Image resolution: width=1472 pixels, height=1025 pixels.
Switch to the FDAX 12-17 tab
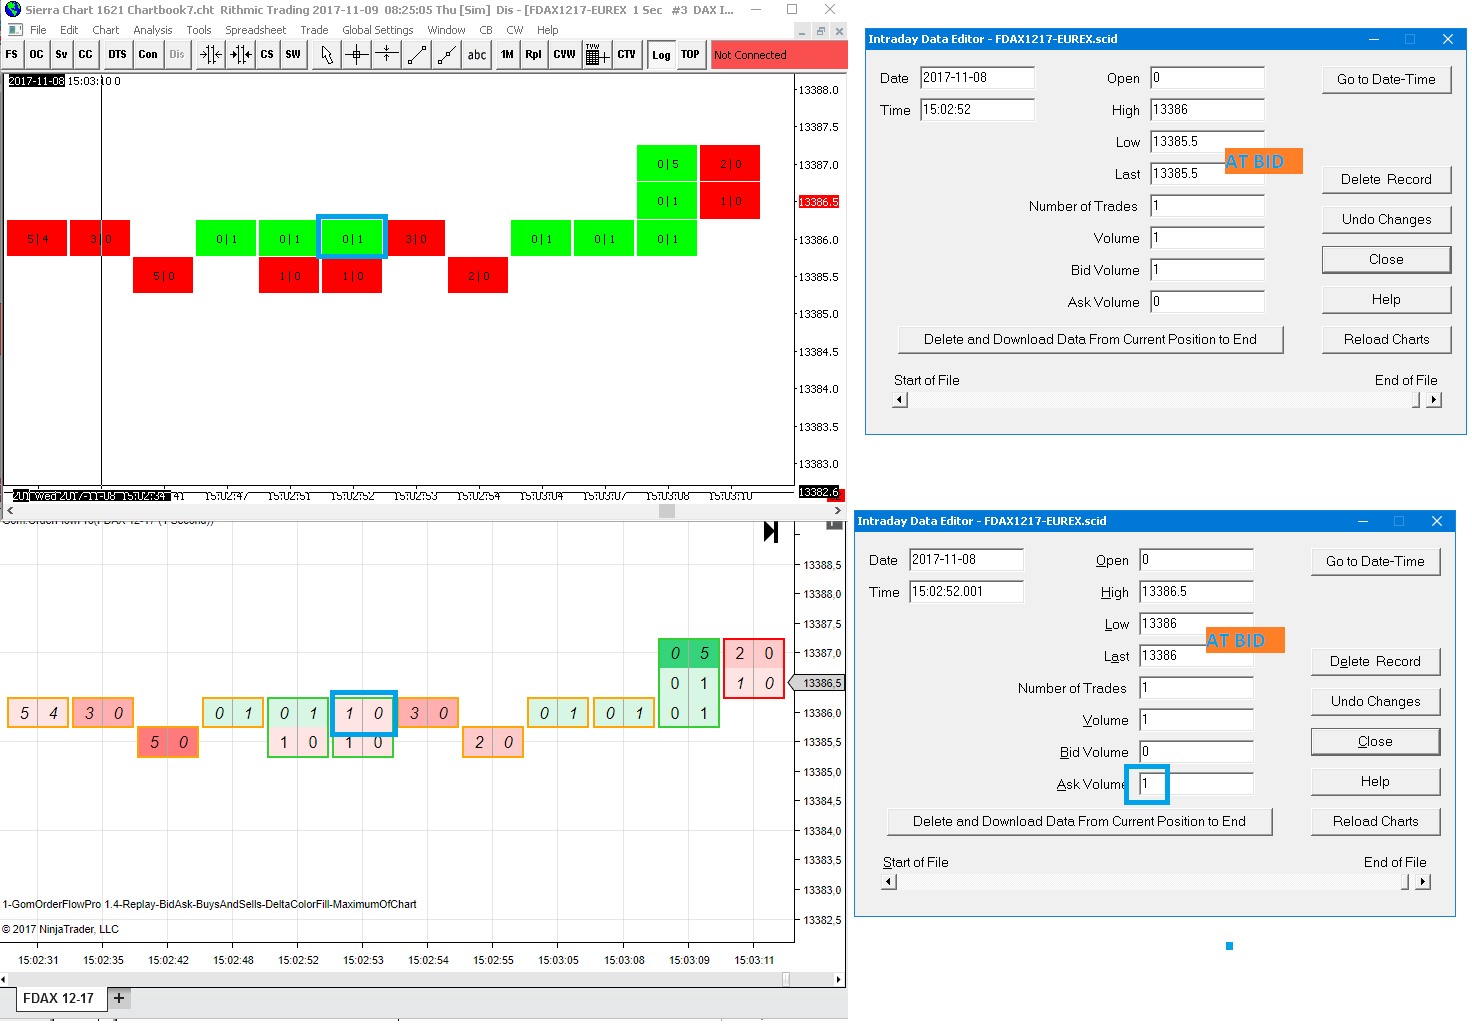click(x=58, y=998)
